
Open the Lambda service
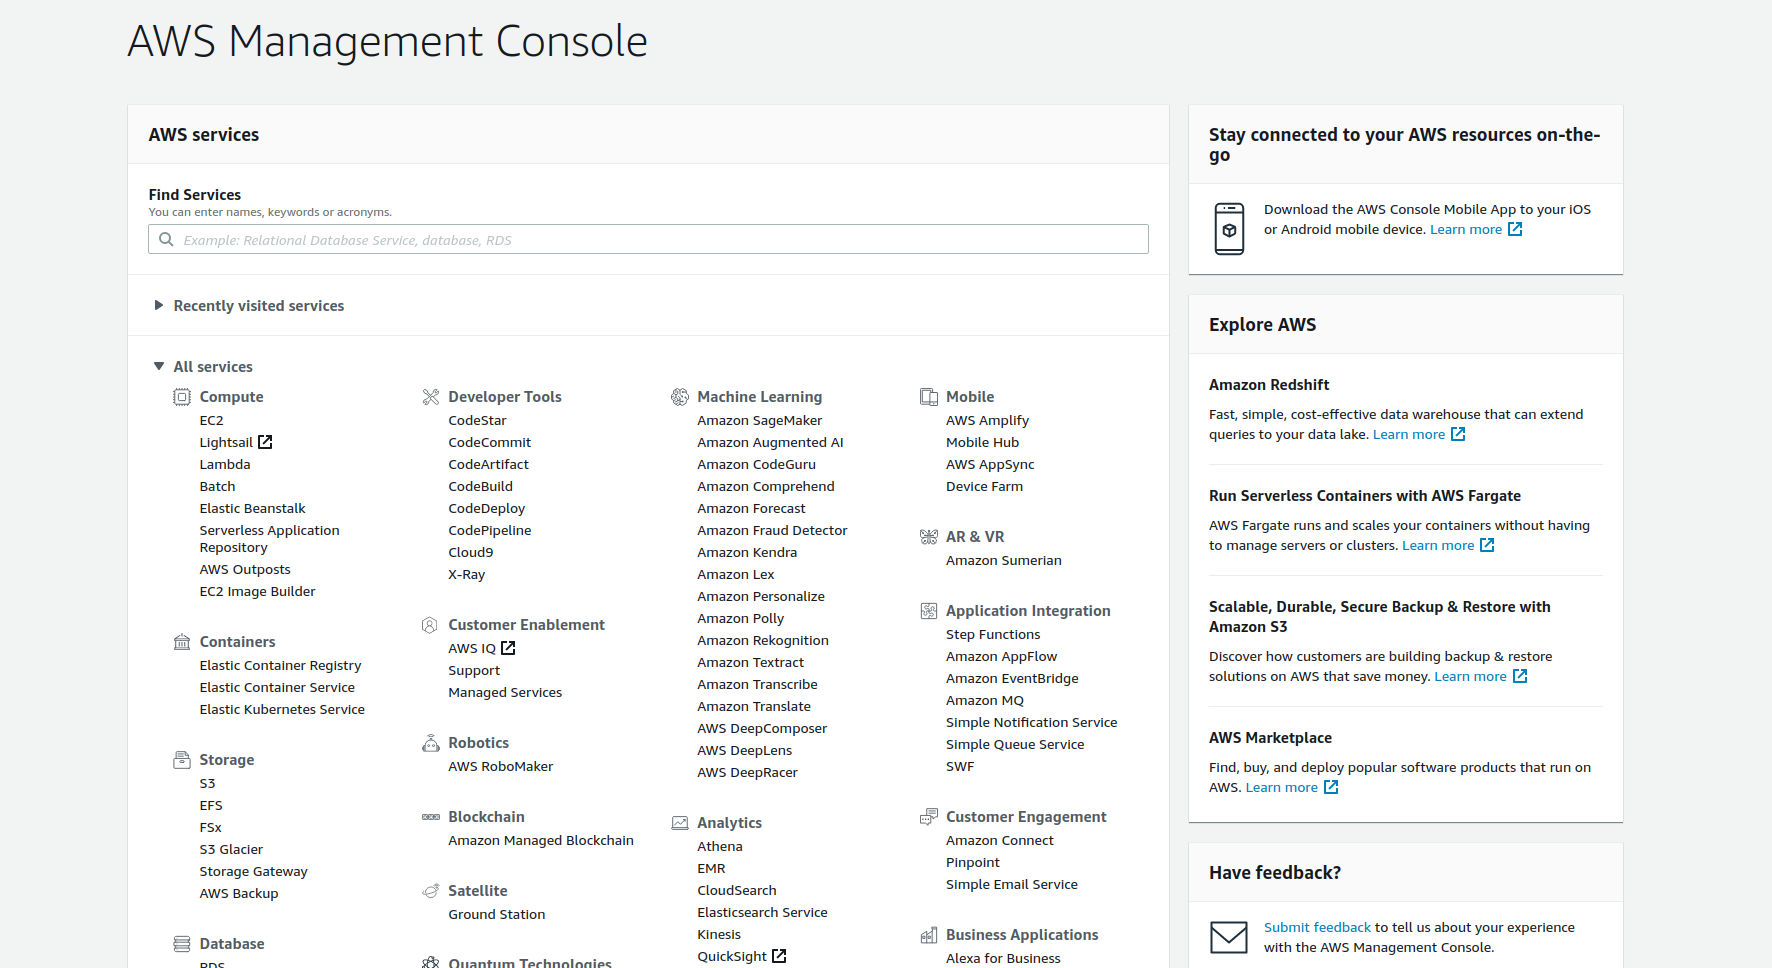(225, 465)
